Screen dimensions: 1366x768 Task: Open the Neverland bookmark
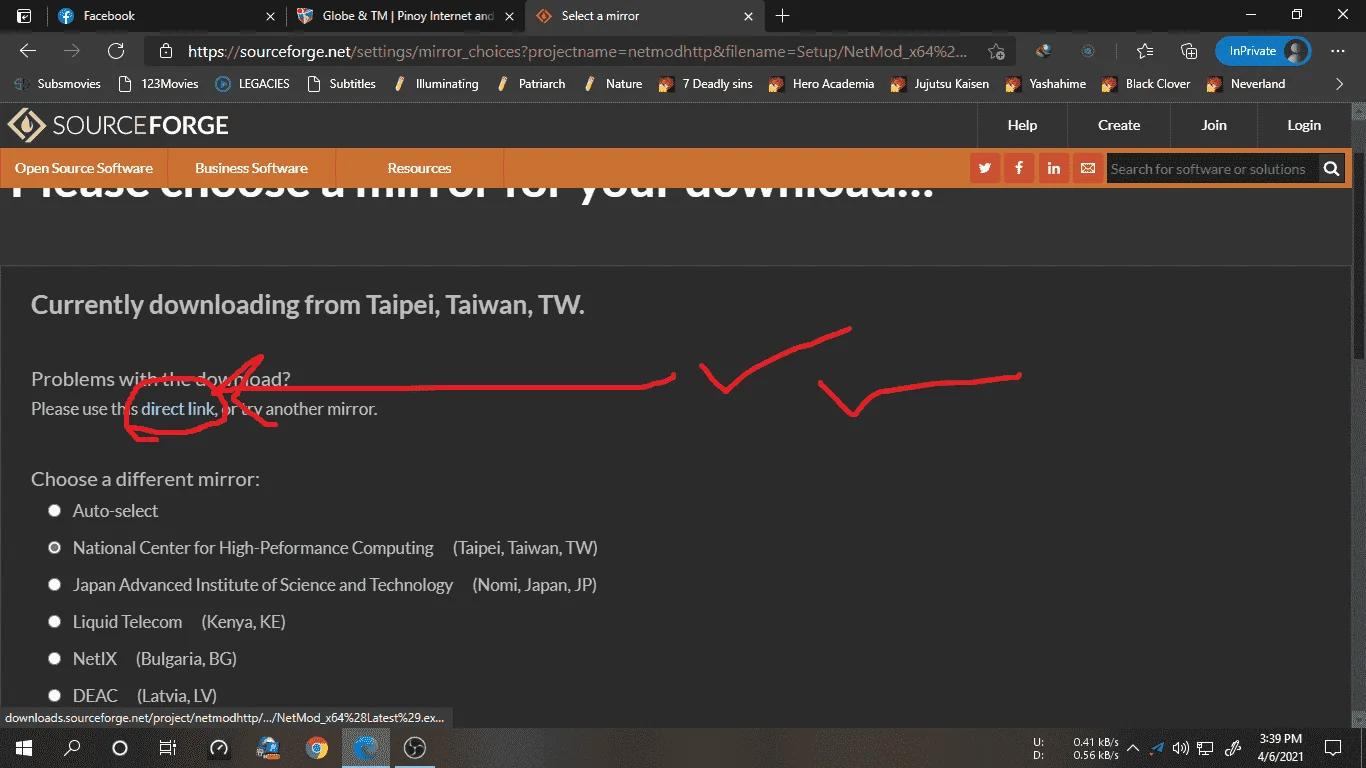pos(1246,84)
